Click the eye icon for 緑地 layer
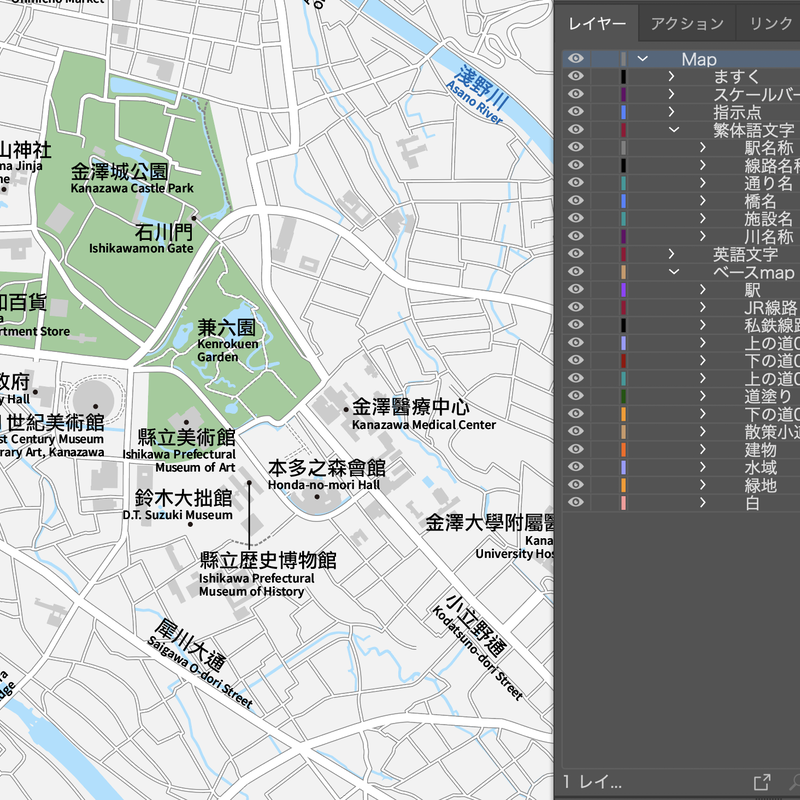The image size is (800, 800). click(575, 485)
